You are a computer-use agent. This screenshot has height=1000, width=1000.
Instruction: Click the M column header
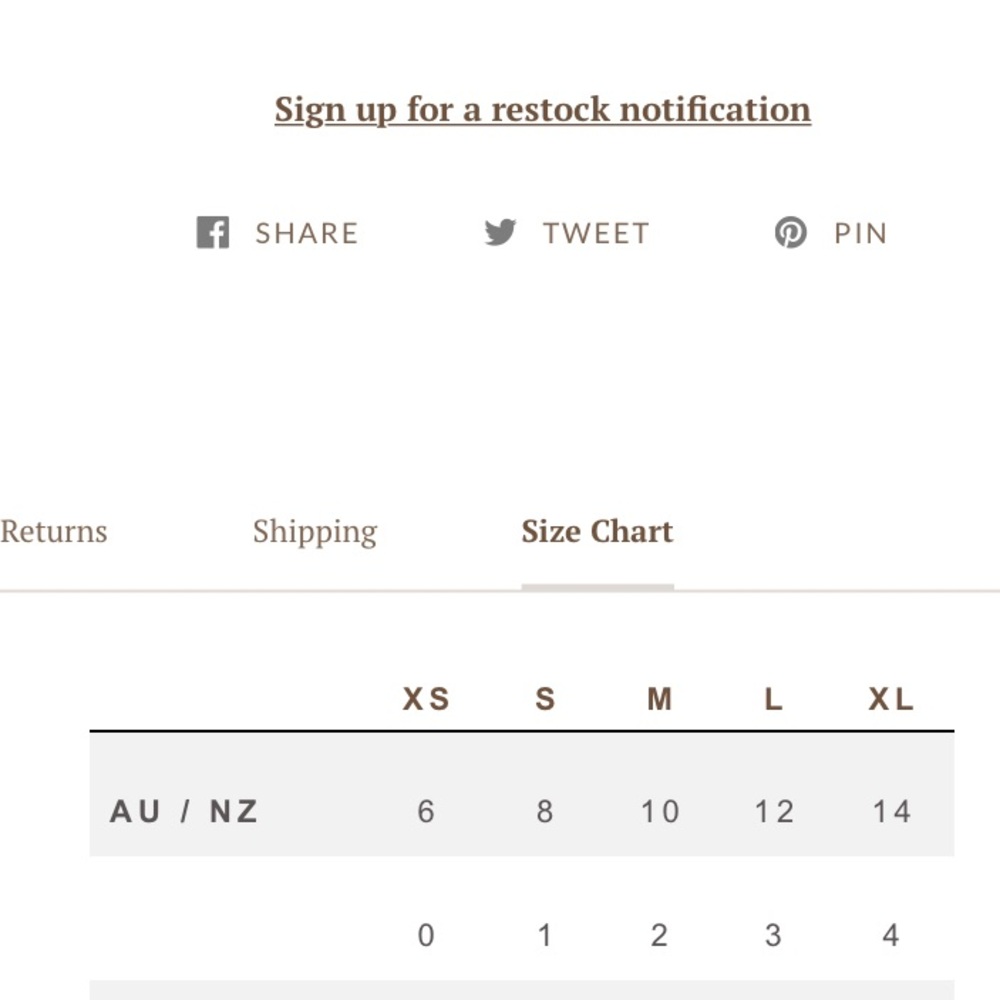[x=659, y=699]
